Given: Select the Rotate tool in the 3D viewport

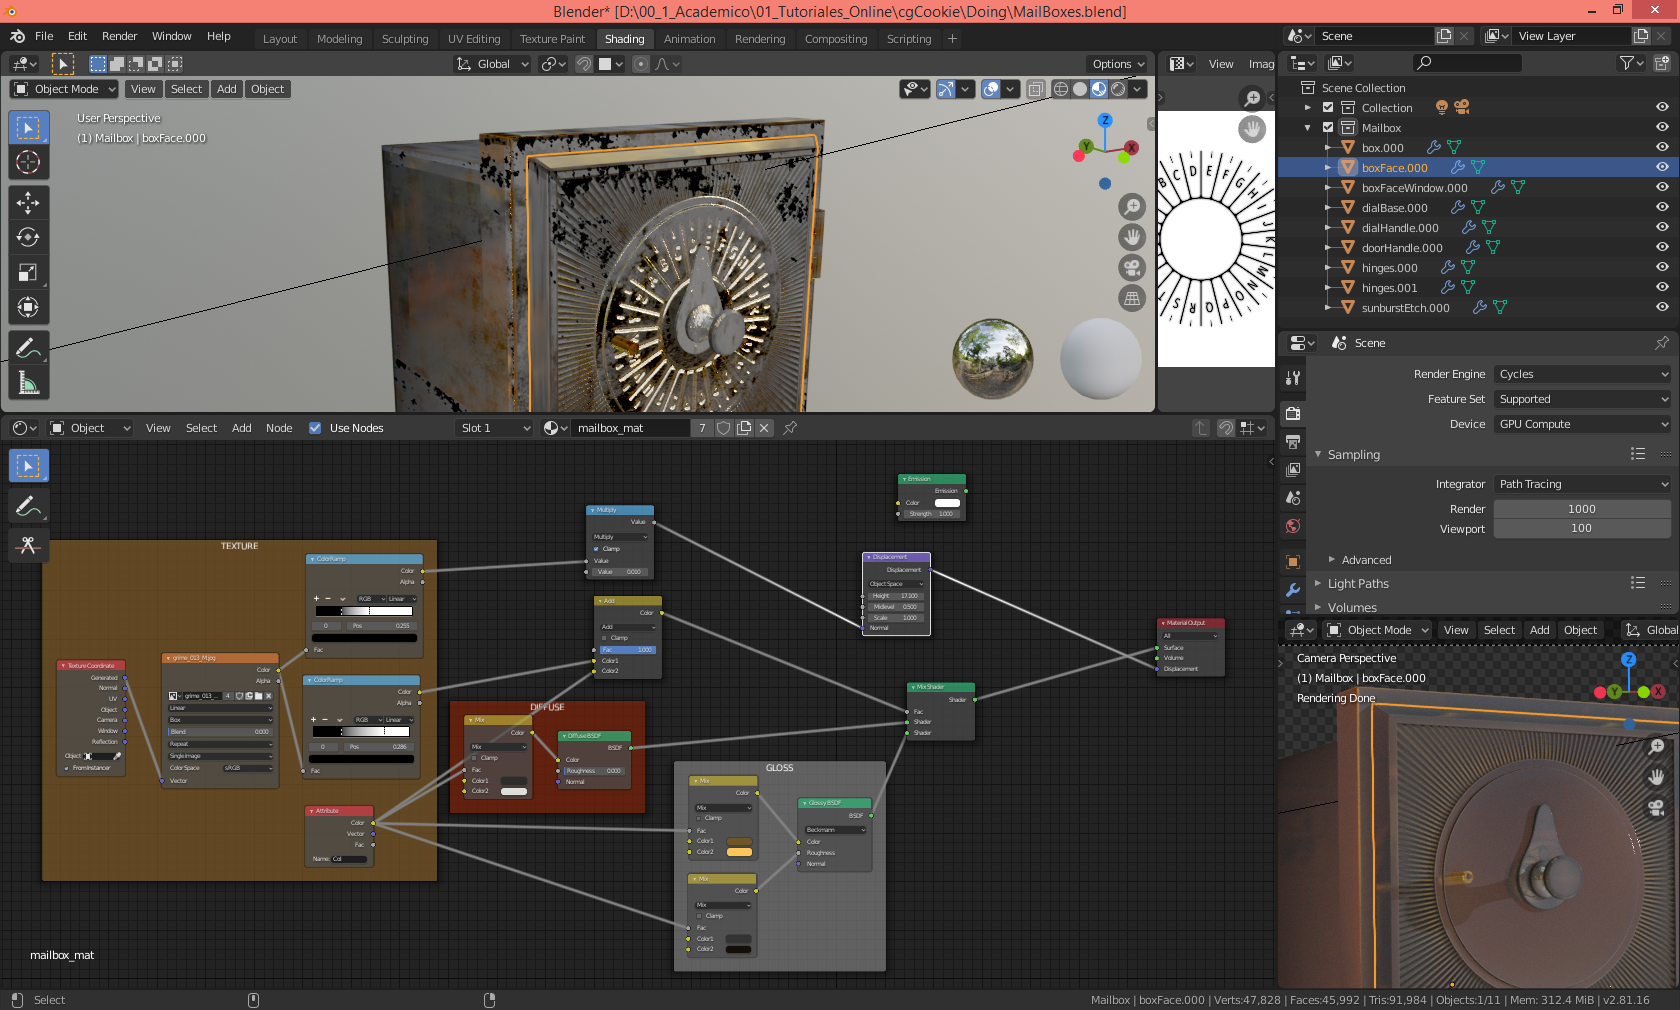Looking at the screenshot, I should click(28, 237).
